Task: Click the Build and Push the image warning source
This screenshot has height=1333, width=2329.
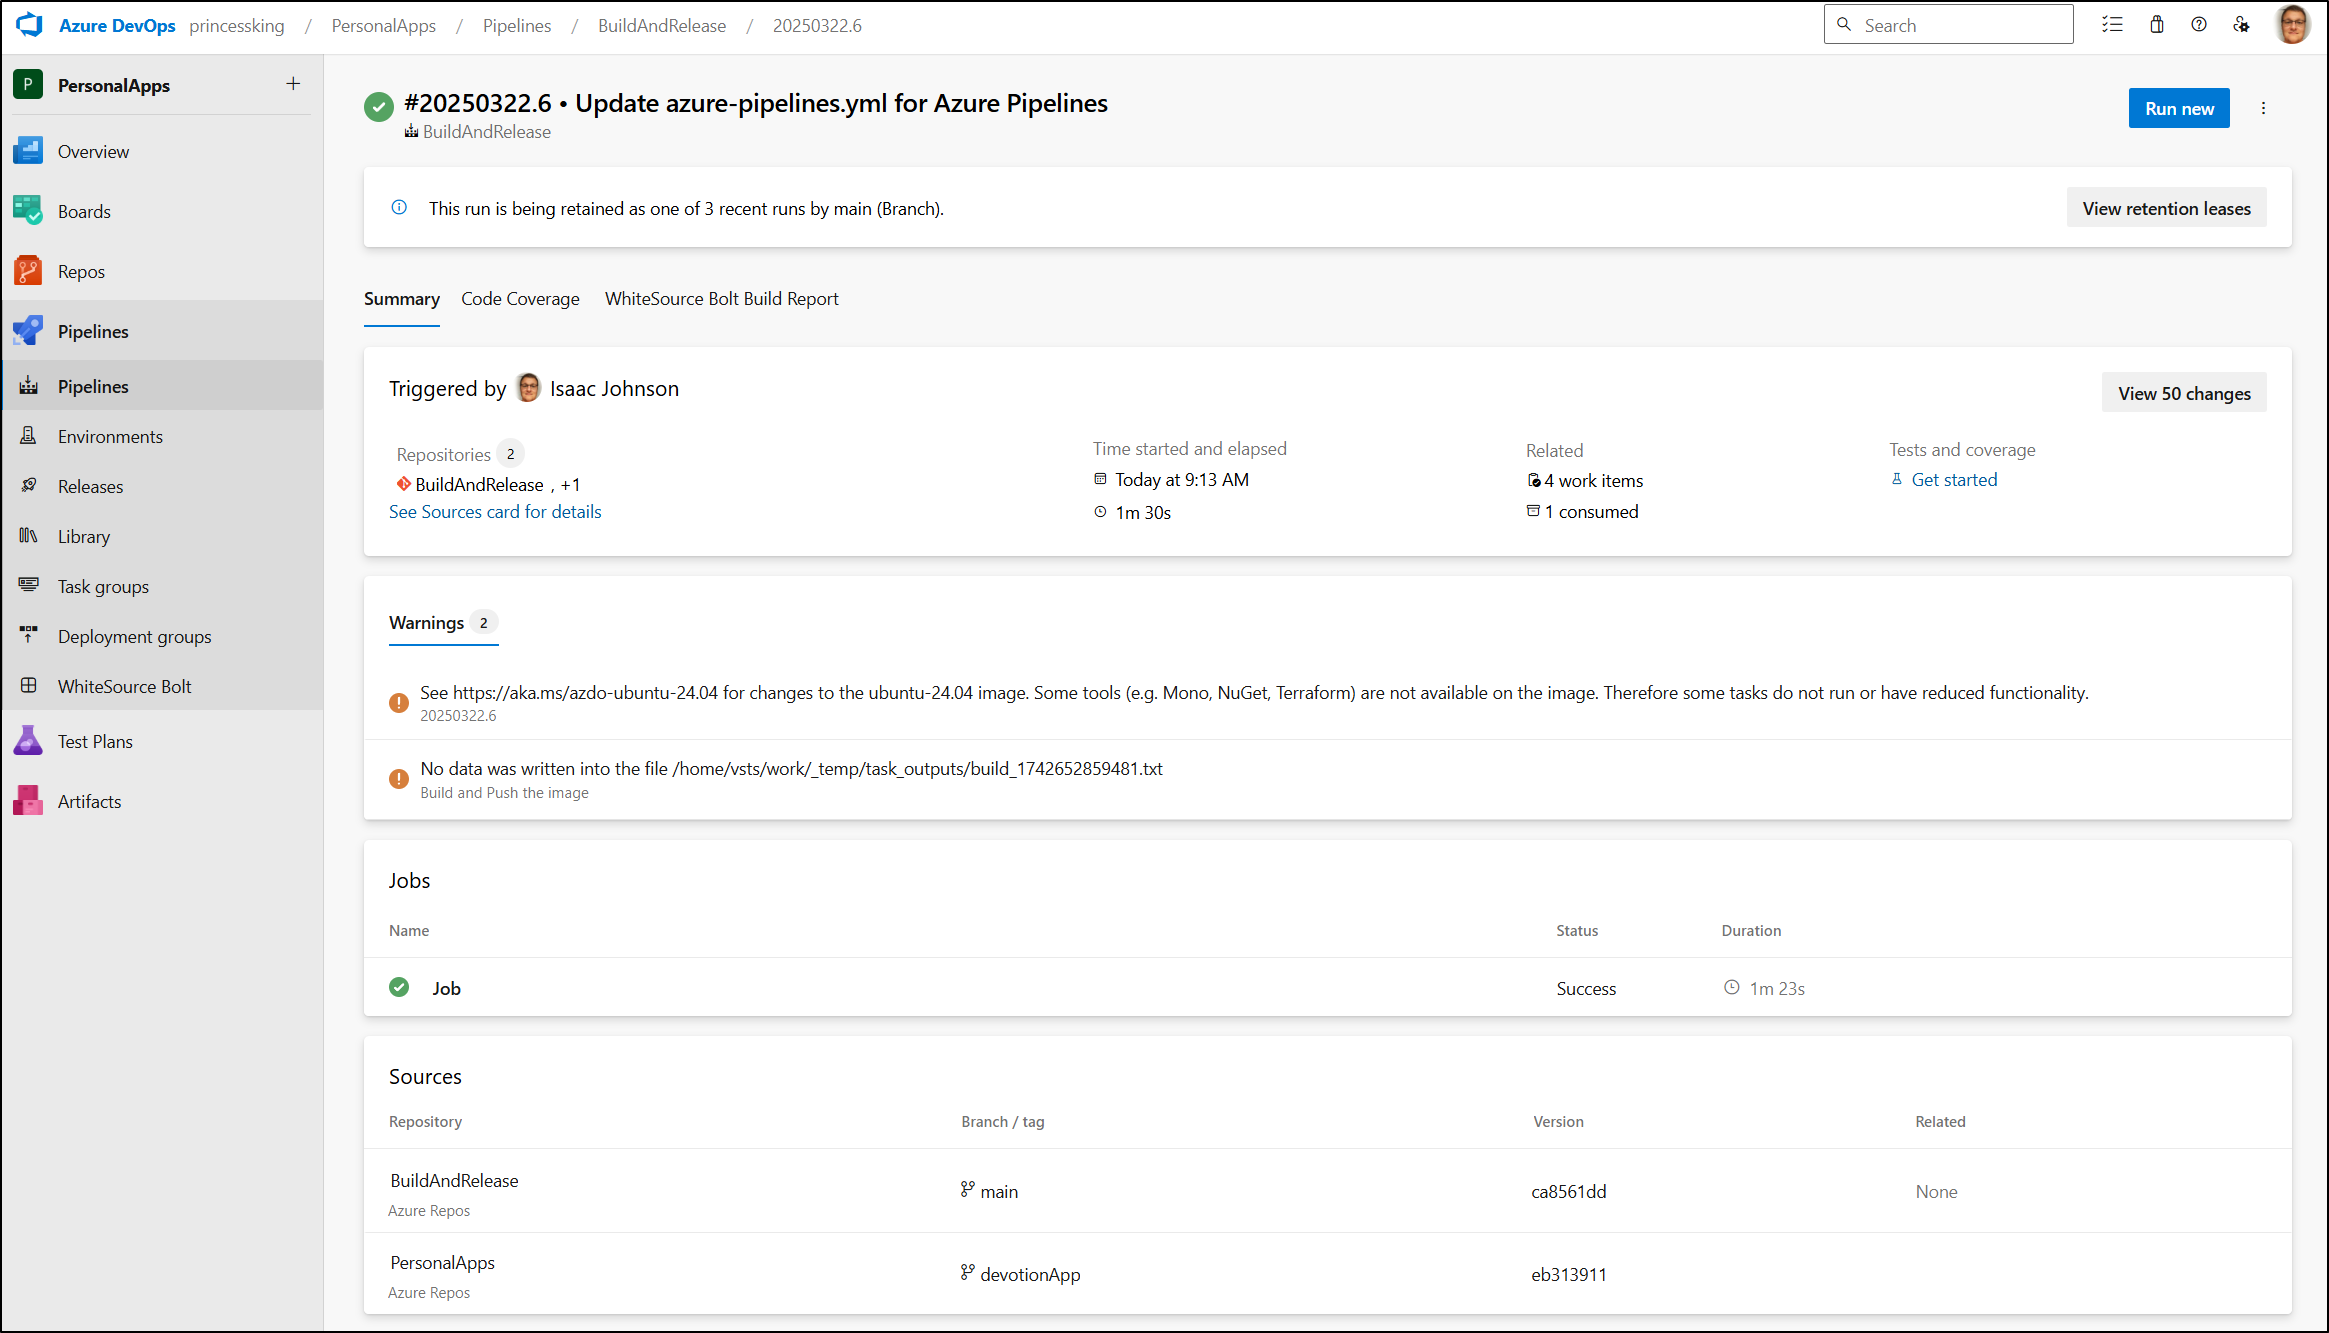Action: tap(504, 792)
